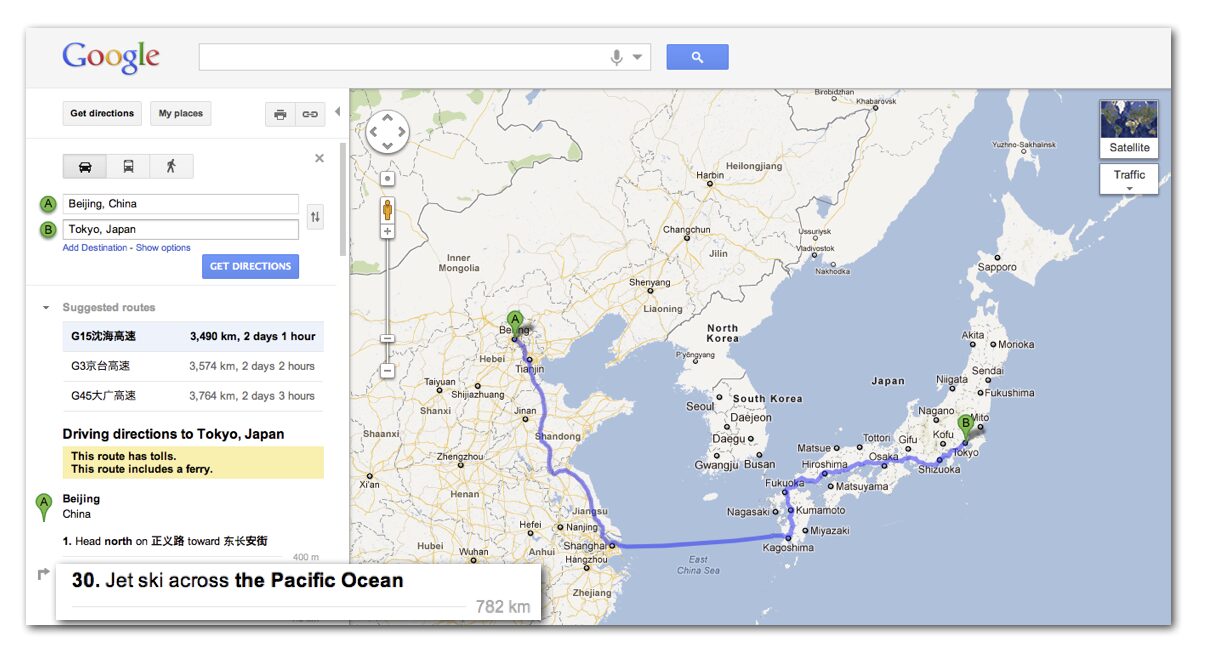Collapse the left directions panel arrow
Viewport: 1207px width, 657px height.
337,112
